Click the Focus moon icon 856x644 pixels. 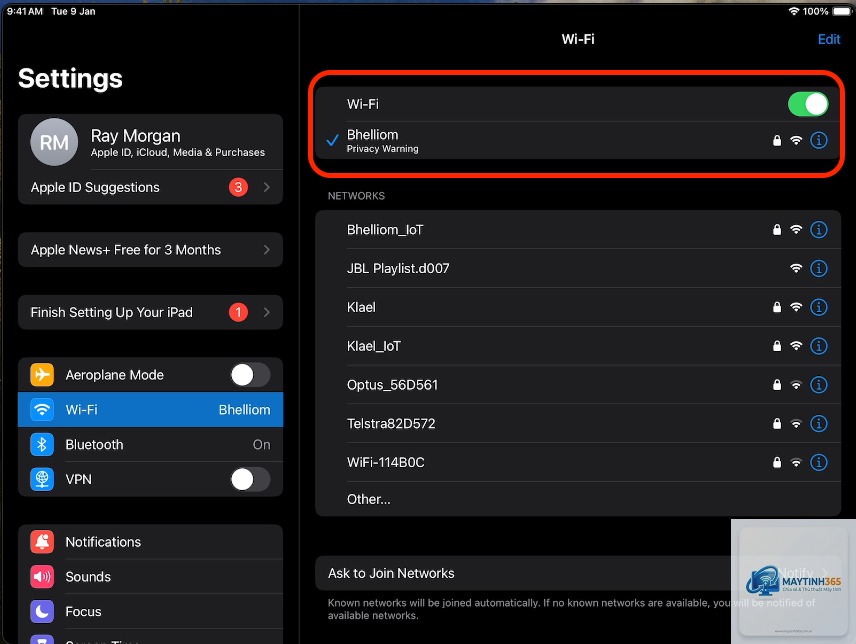point(42,611)
